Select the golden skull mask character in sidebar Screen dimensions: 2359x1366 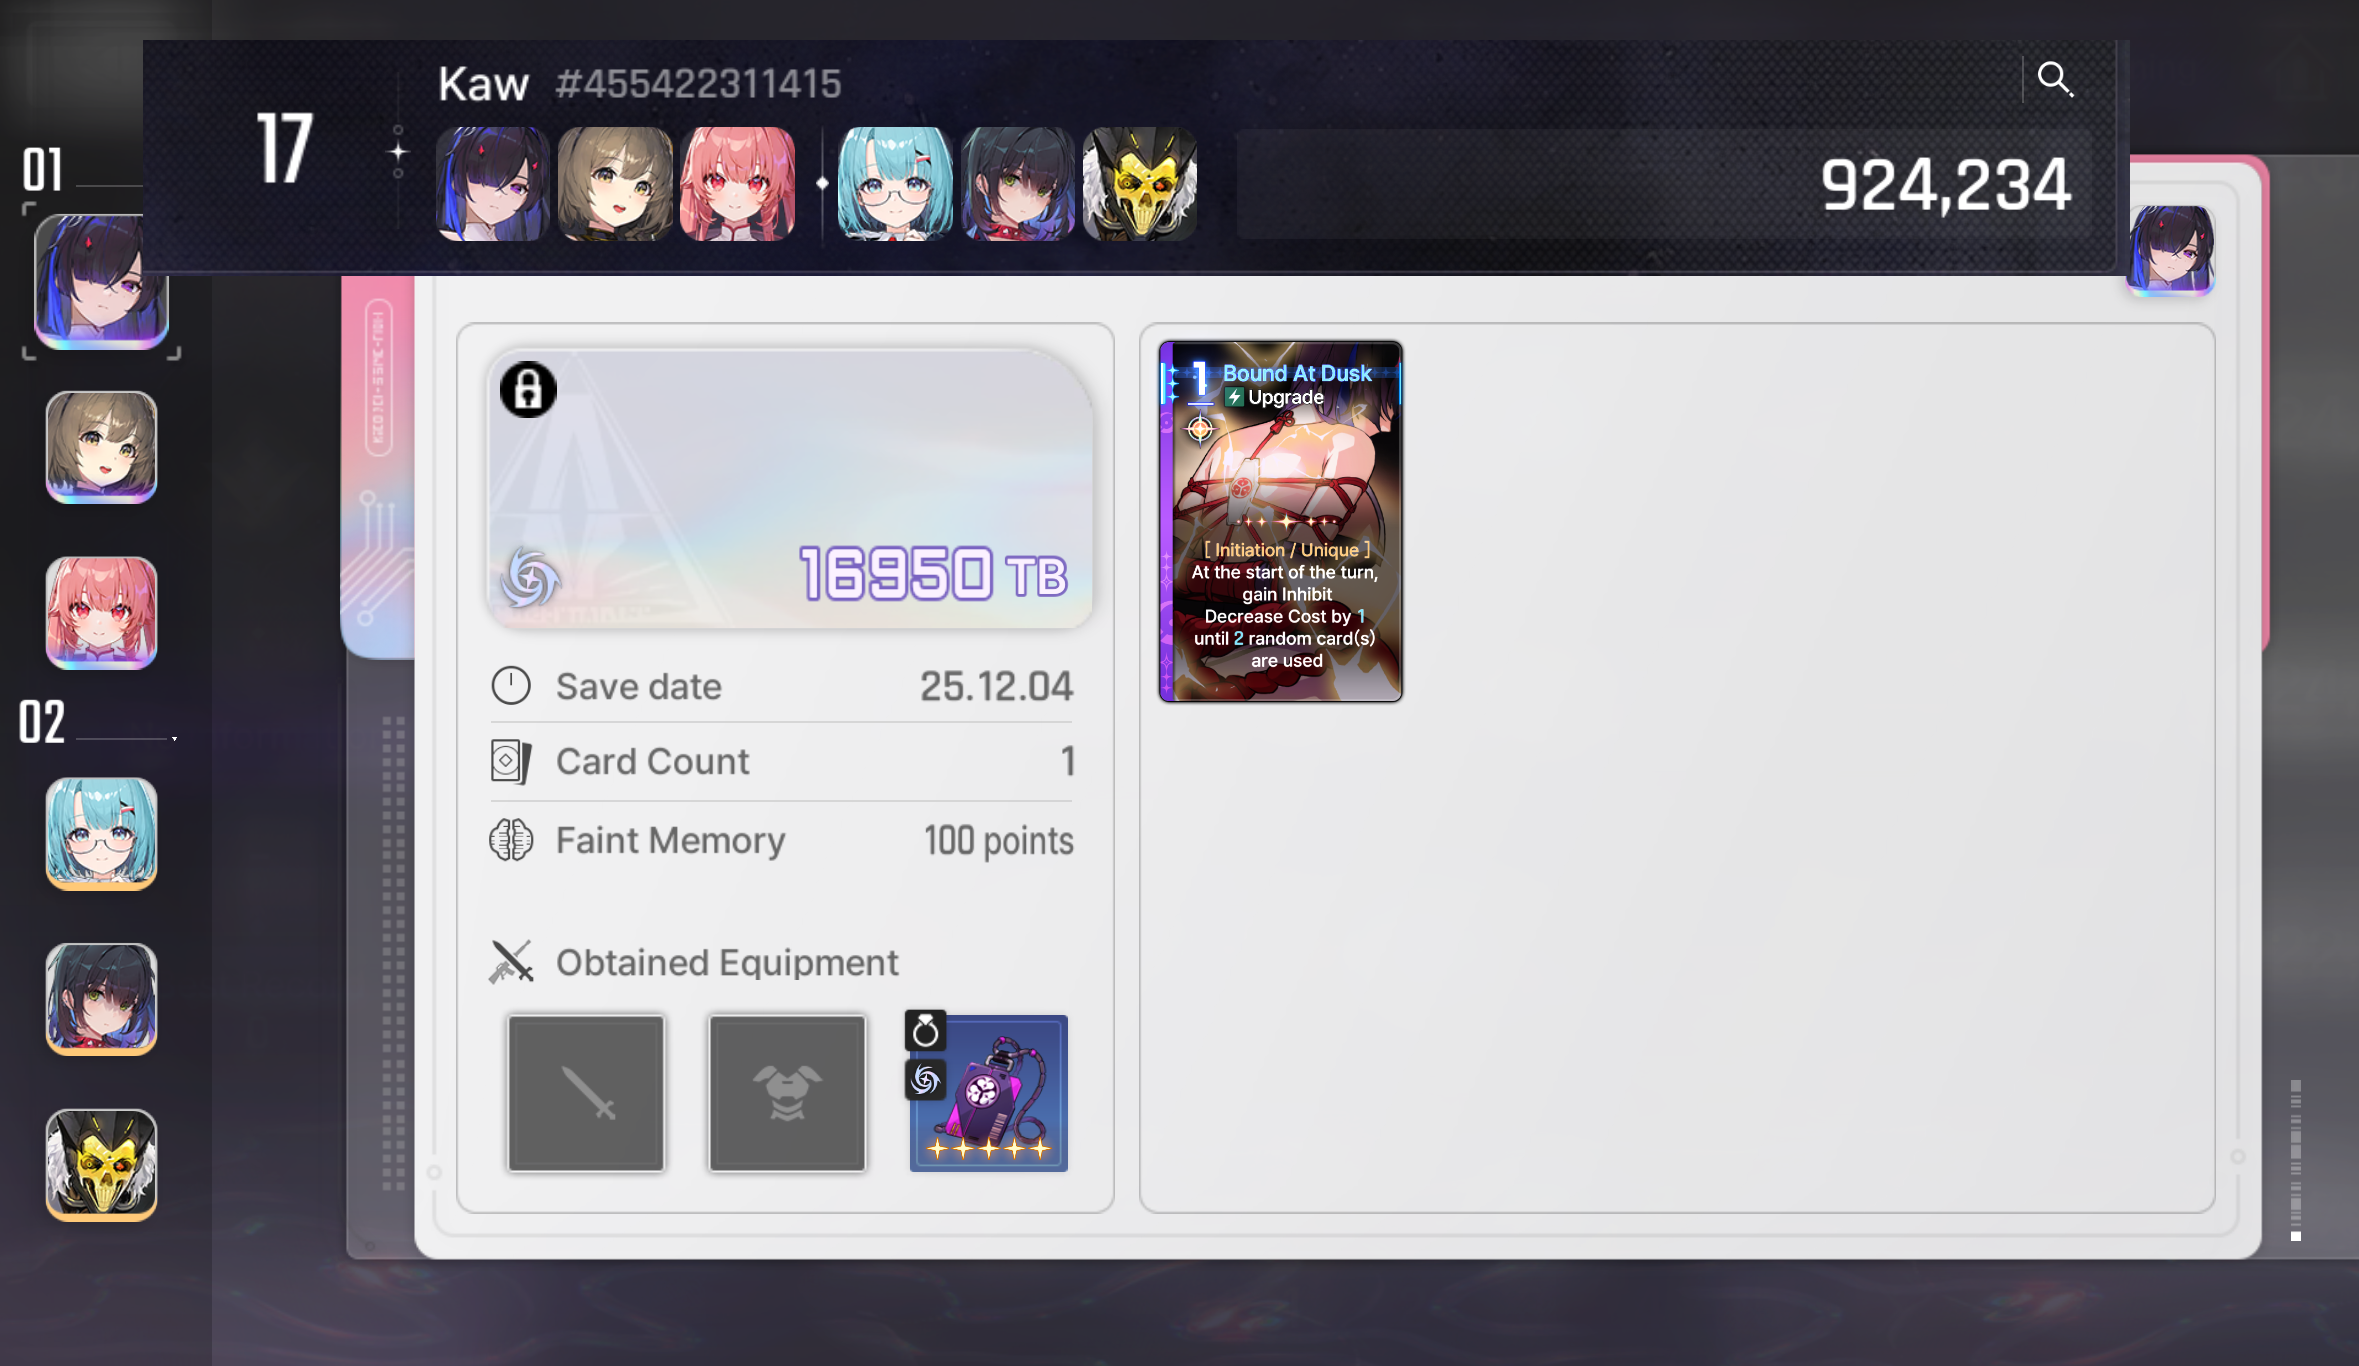point(101,1165)
